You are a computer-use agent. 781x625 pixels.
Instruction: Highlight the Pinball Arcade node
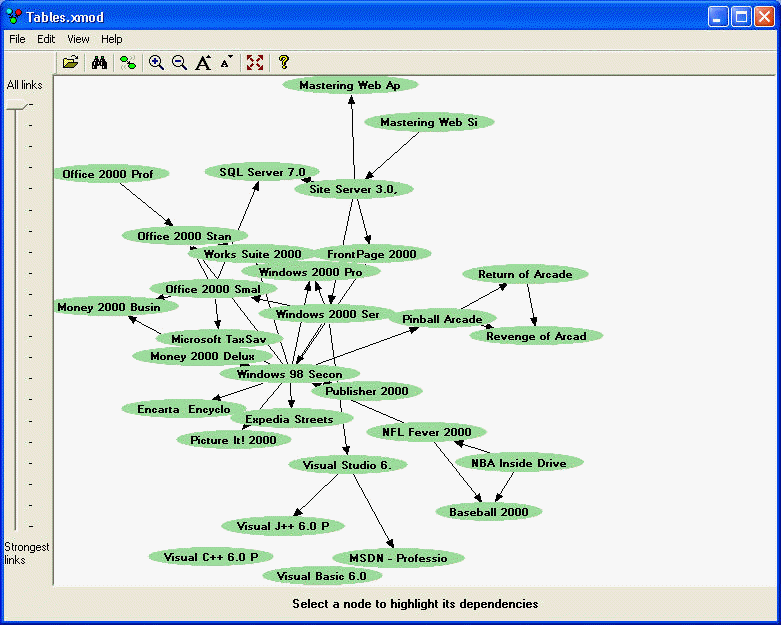pyautogui.click(x=441, y=319)
